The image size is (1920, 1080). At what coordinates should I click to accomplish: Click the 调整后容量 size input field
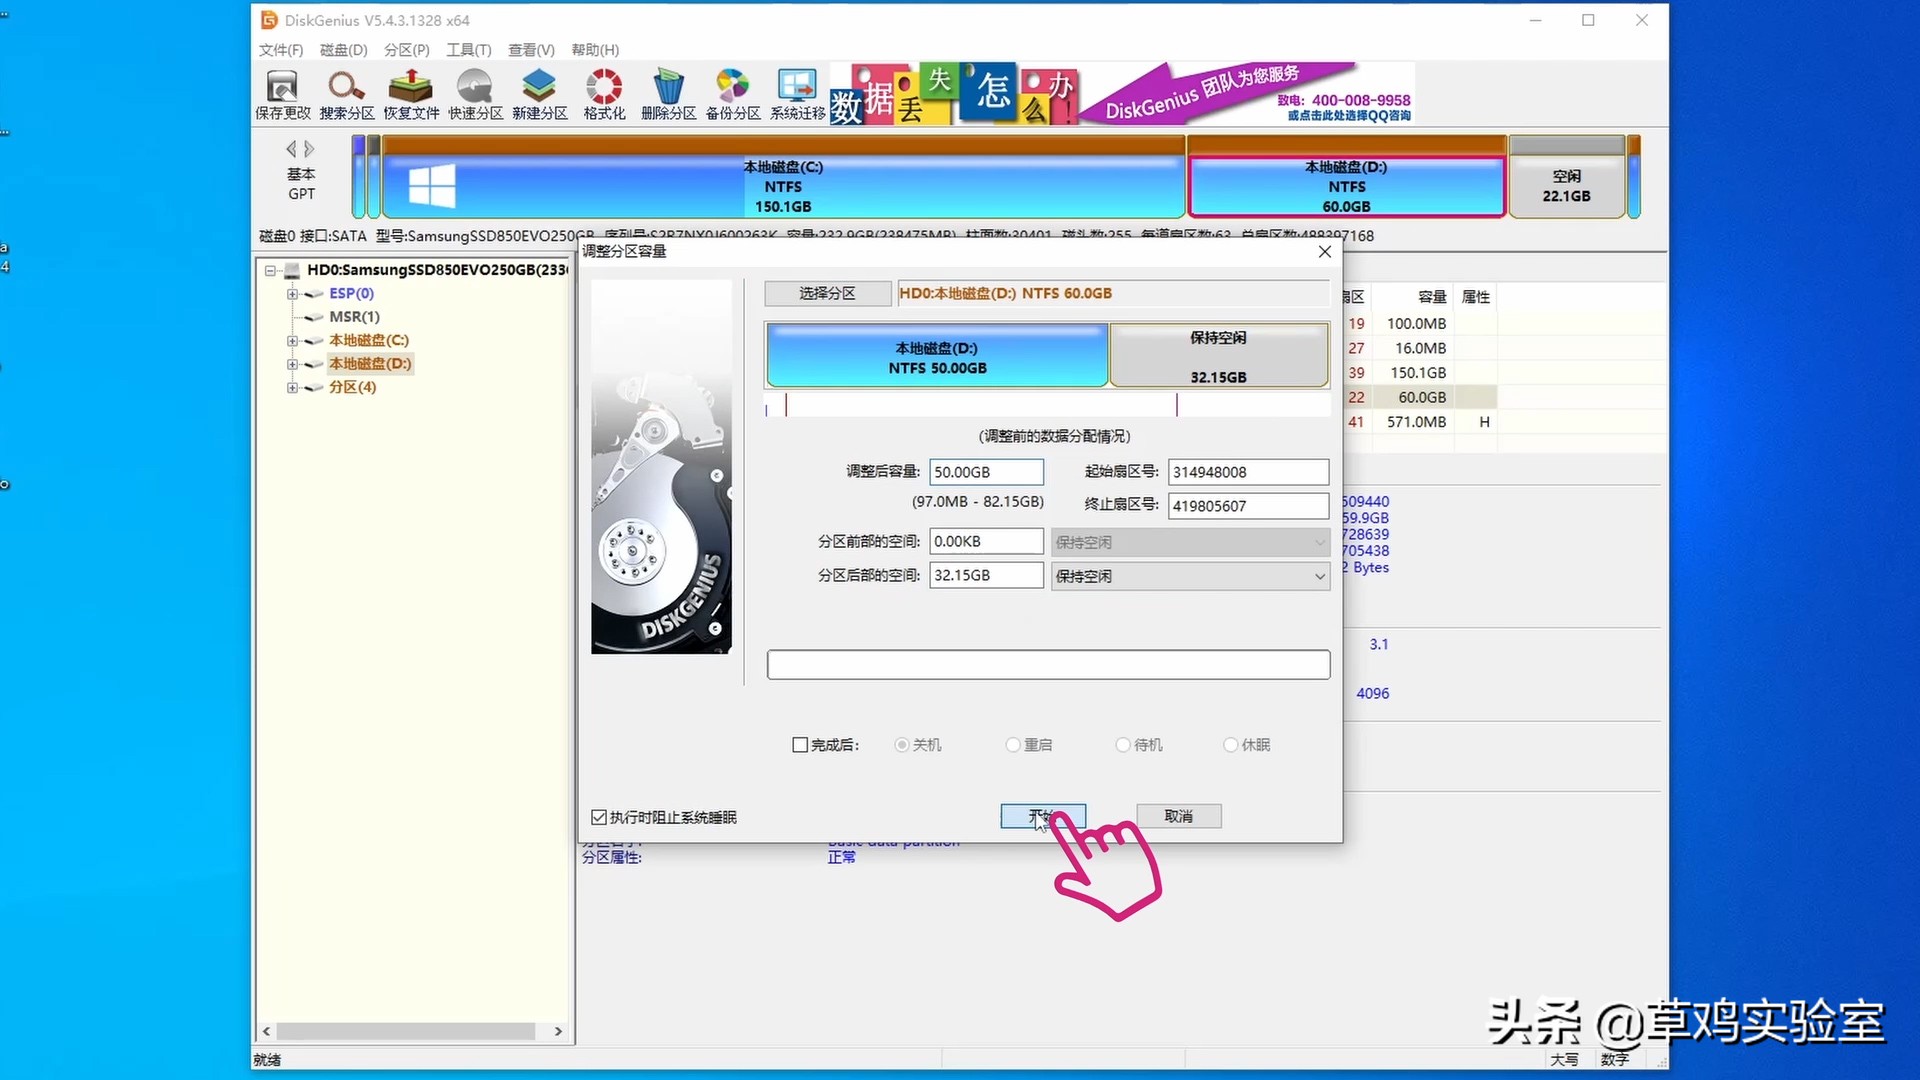click(x=985, y=472)
